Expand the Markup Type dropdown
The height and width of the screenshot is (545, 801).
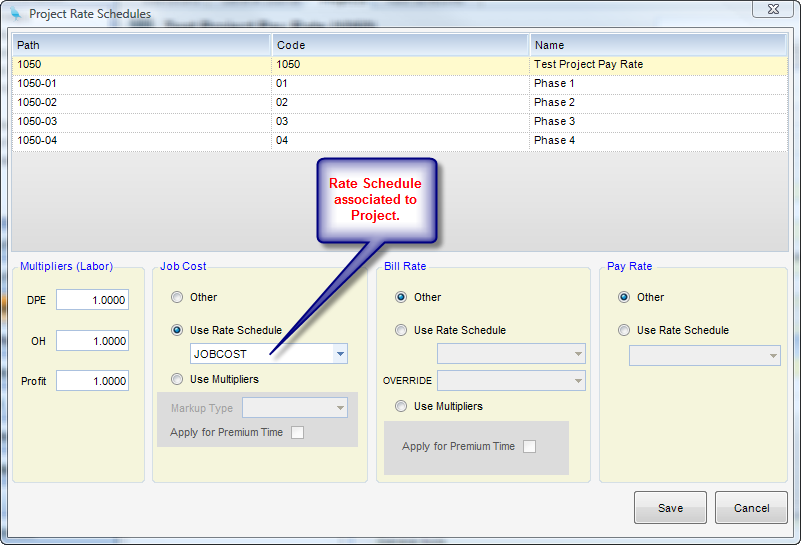coord(340,407)
